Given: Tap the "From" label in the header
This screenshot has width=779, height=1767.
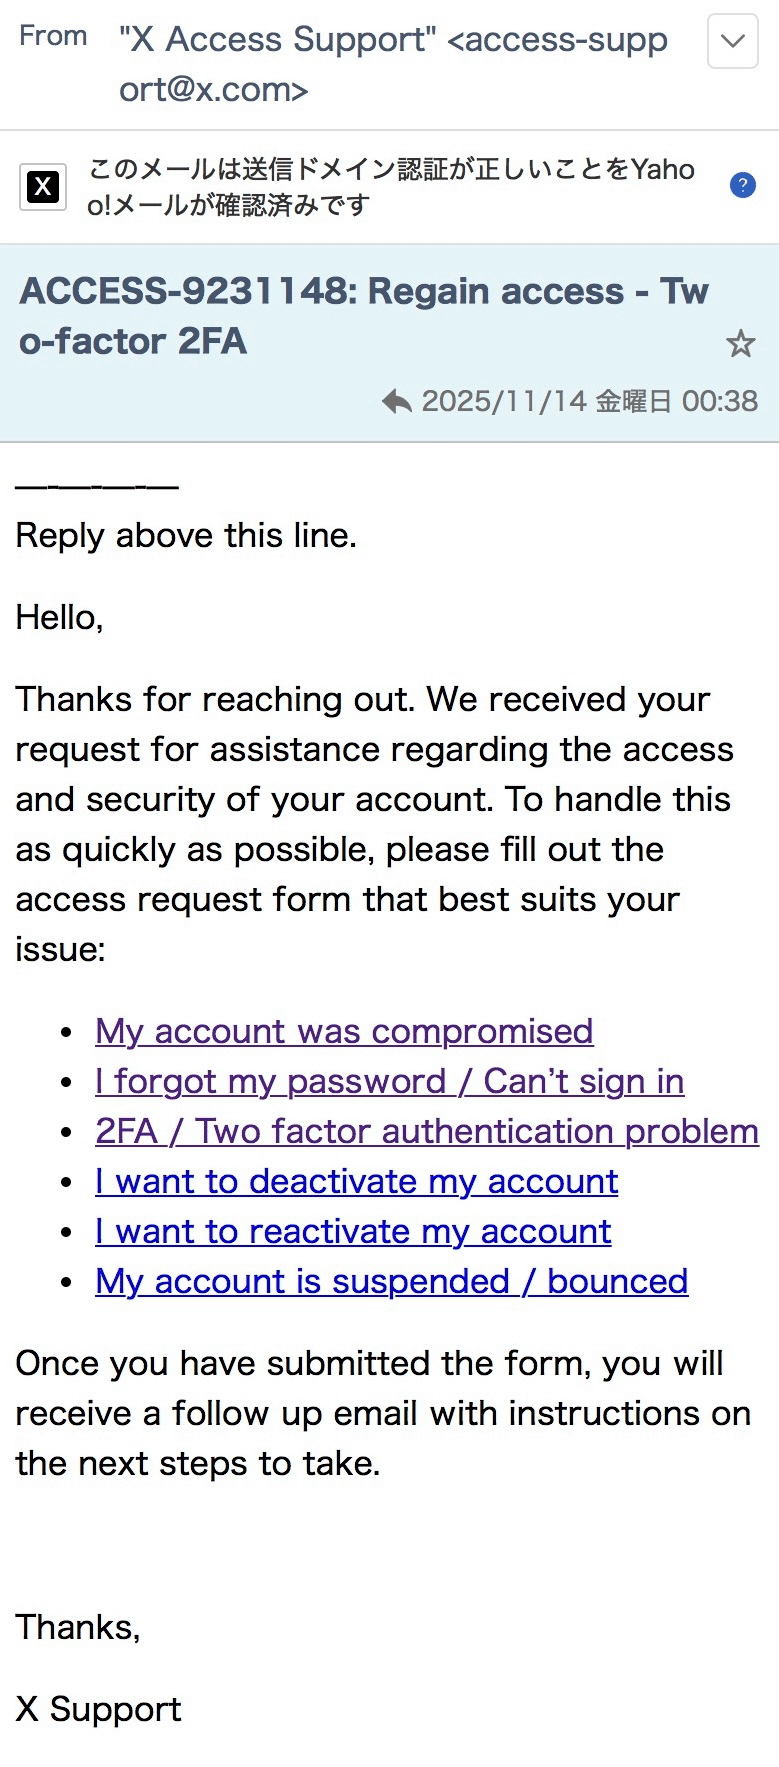Looking at the screenshot, I should [x=53, y=36].
